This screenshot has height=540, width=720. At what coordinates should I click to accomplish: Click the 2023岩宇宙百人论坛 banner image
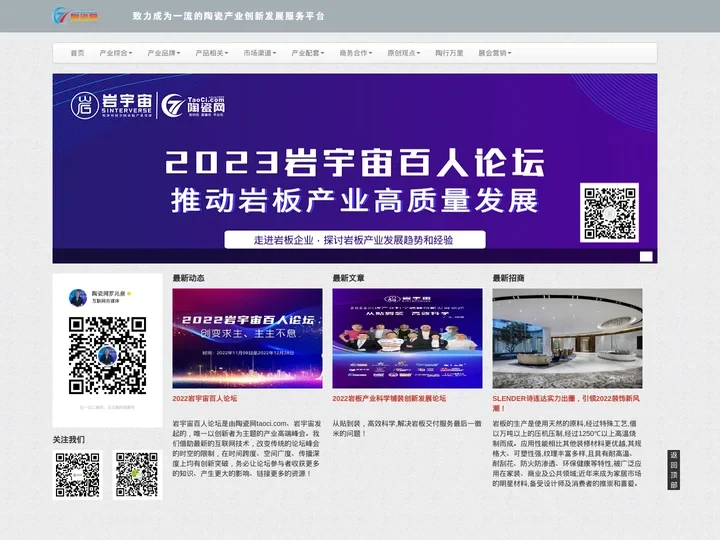coord(354,169)
